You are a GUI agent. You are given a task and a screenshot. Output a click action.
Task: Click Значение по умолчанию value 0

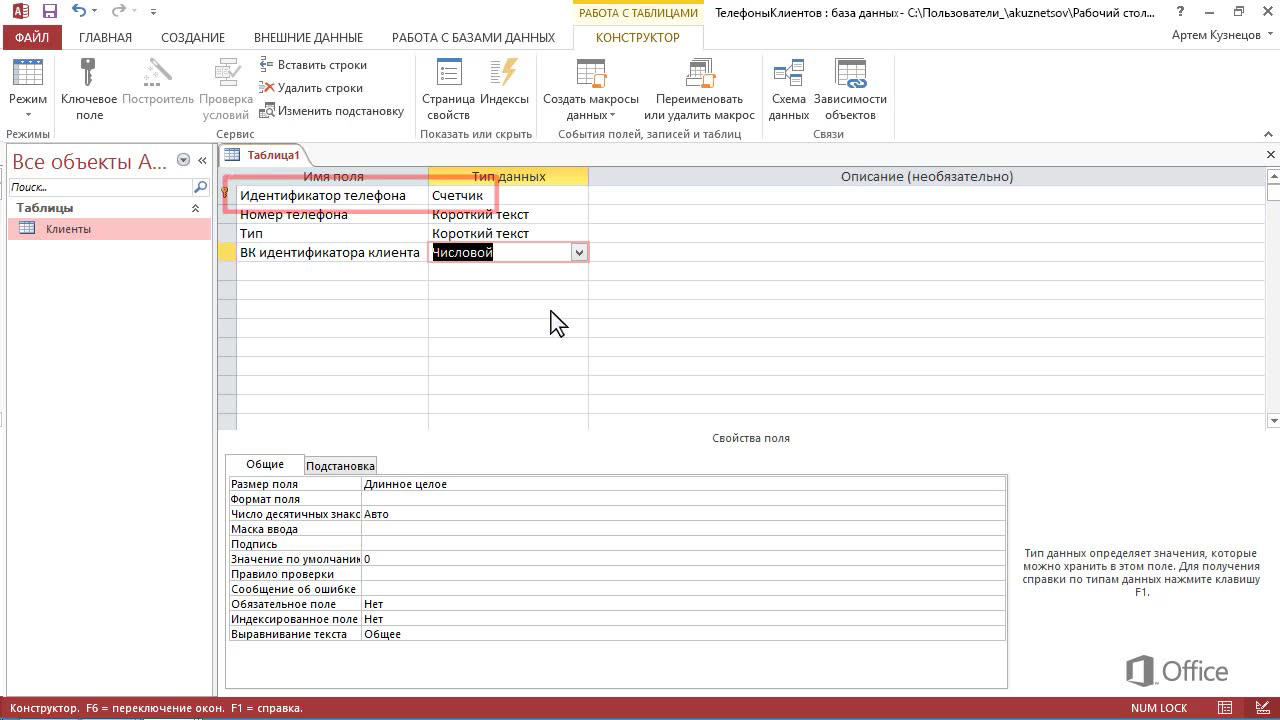pyautogui.click(x=684, y=559)
